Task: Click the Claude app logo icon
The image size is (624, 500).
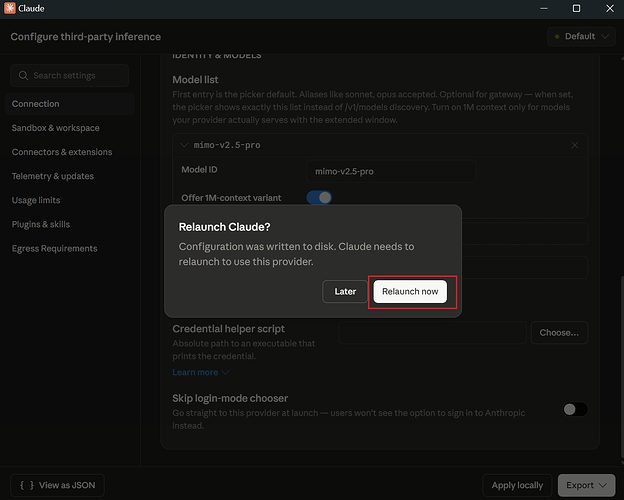Action: pyautogui.click(x=10, y=8)
